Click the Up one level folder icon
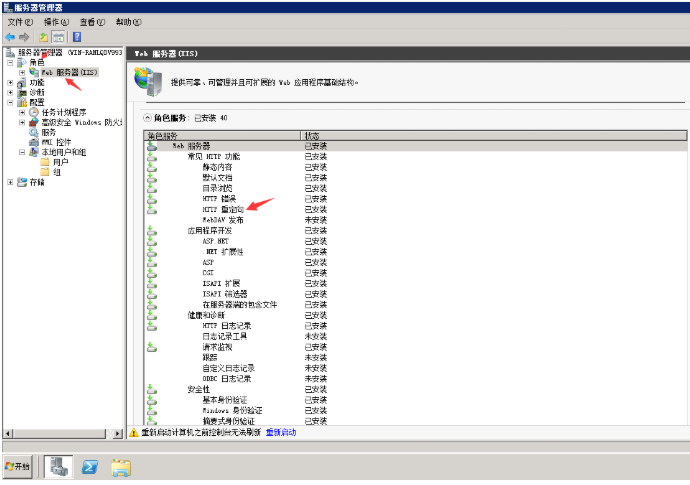Screen dimensions: 690x485 [43, 37]
